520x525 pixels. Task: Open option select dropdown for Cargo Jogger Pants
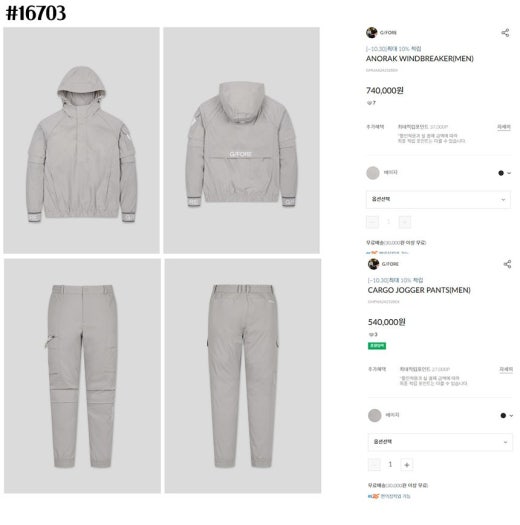pyautogui.click(x=440, y=442)
